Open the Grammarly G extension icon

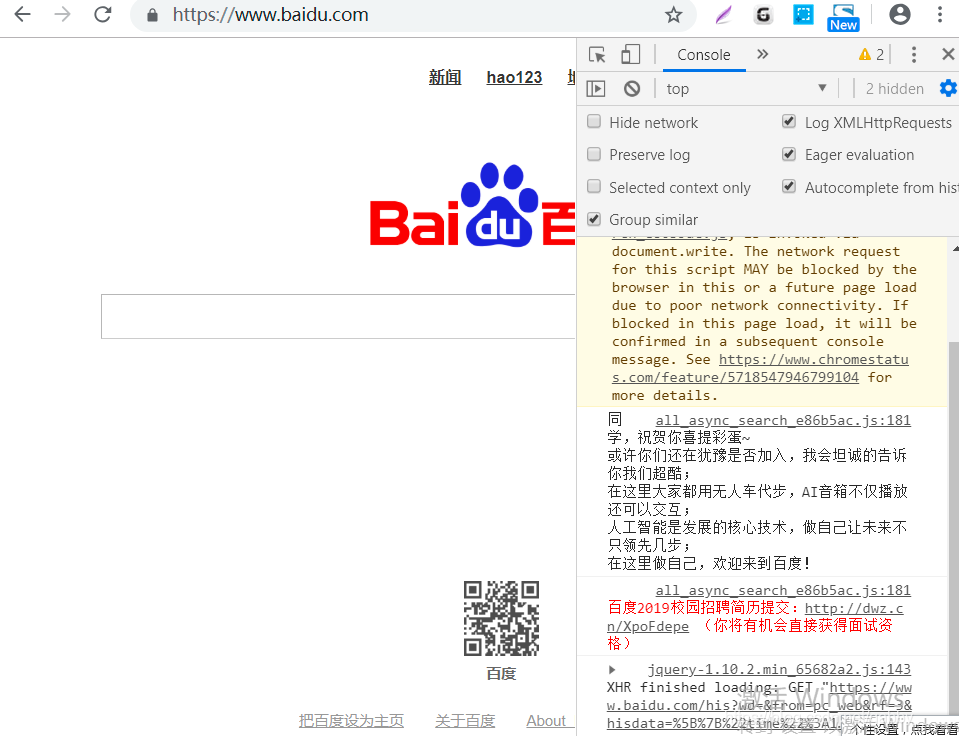tap(763, 15)
